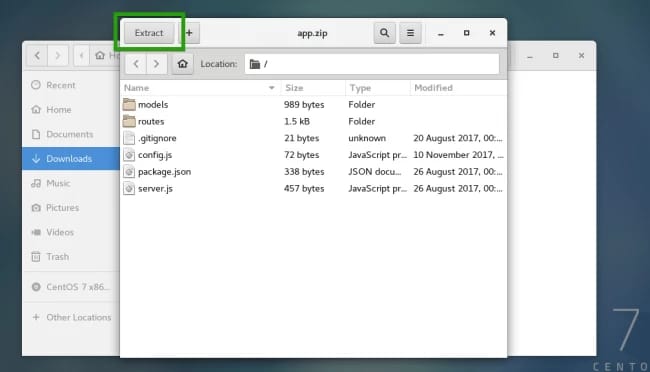Viewport: 650px width, 372px height.
Task: Open Other Locations in sidebar
Action: [x=71, y=317]
